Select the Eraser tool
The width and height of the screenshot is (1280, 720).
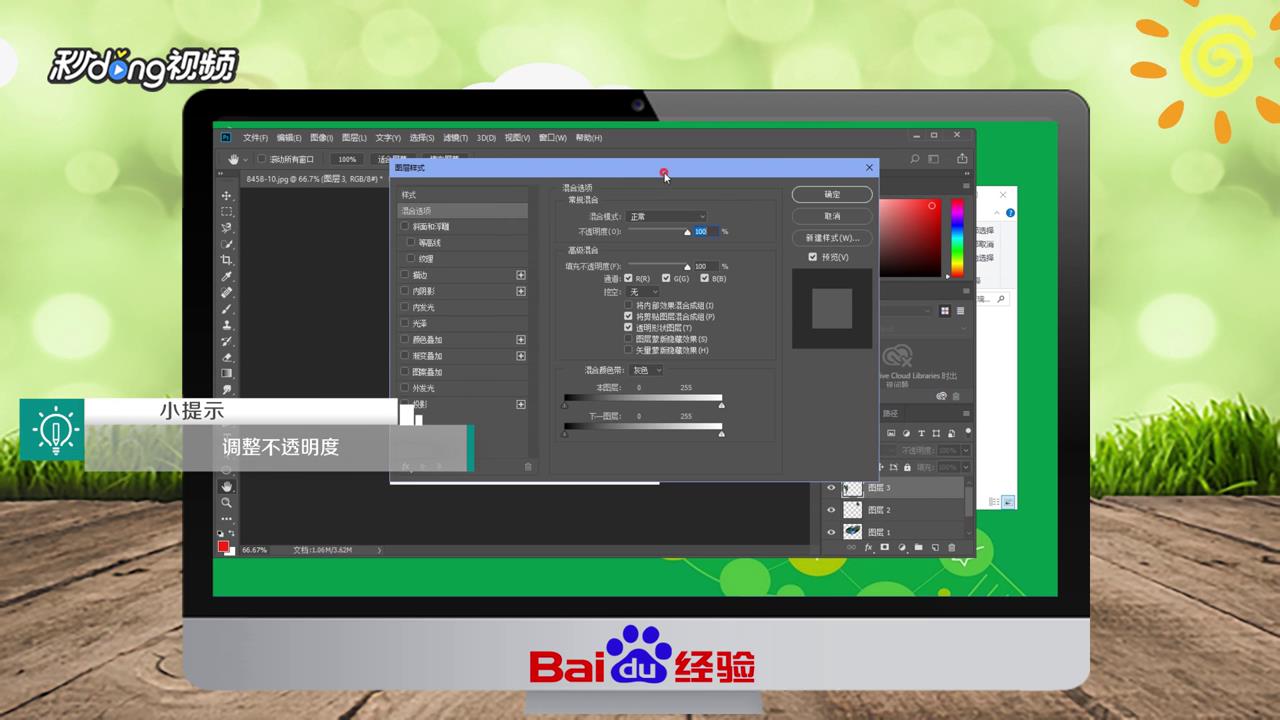click(x=227, y=357)
